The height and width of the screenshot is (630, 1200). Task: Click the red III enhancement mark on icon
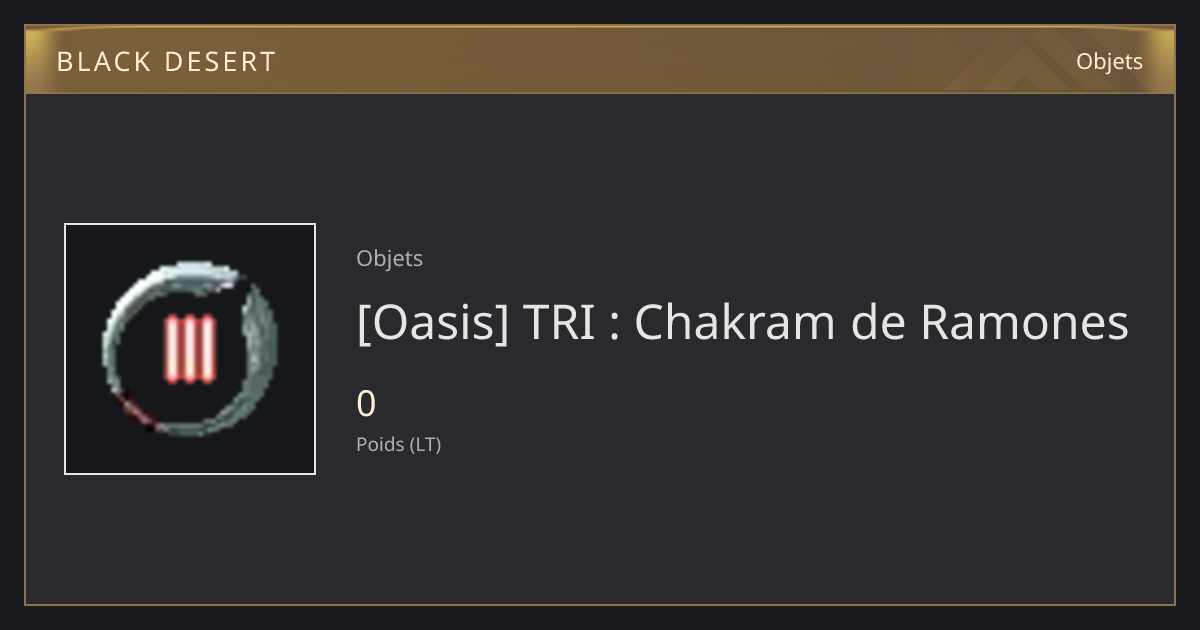[x=190, y=350]
